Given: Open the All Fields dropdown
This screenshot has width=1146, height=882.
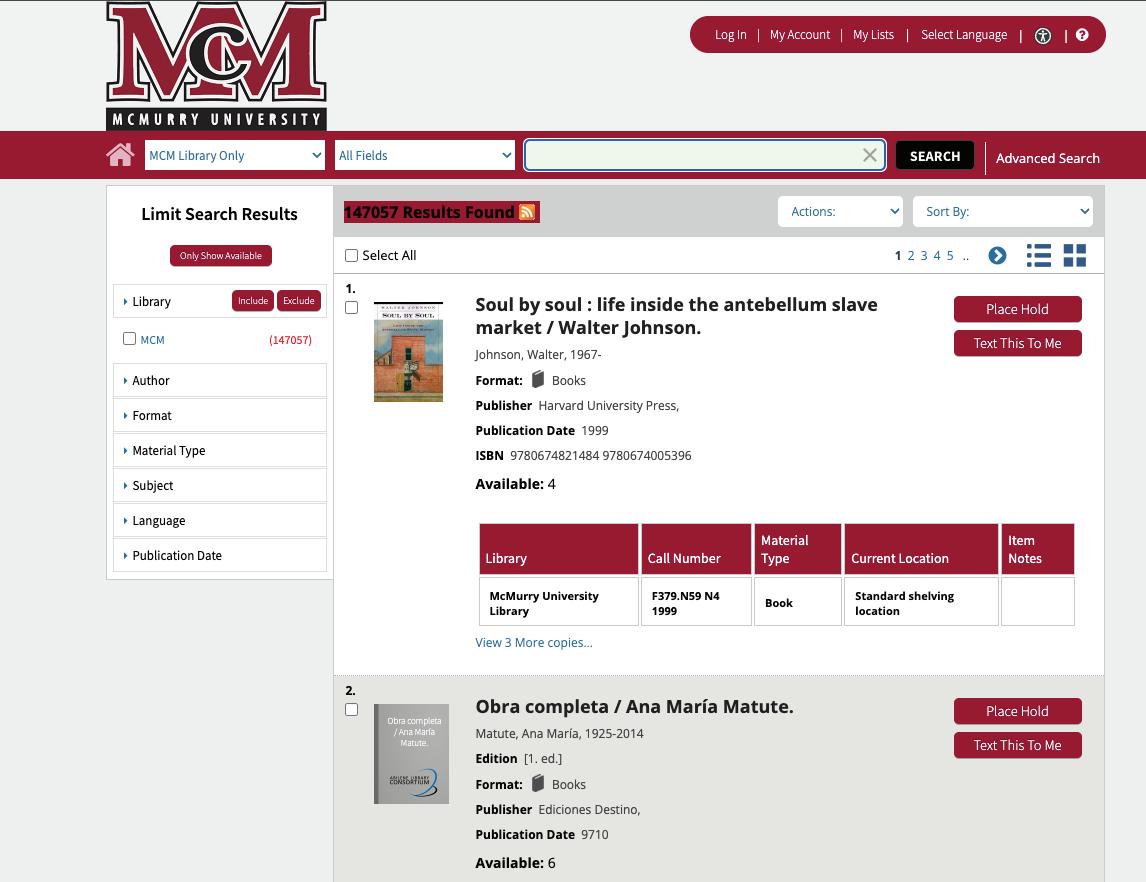Looking at the screenshot, I should tap(425, 155).
